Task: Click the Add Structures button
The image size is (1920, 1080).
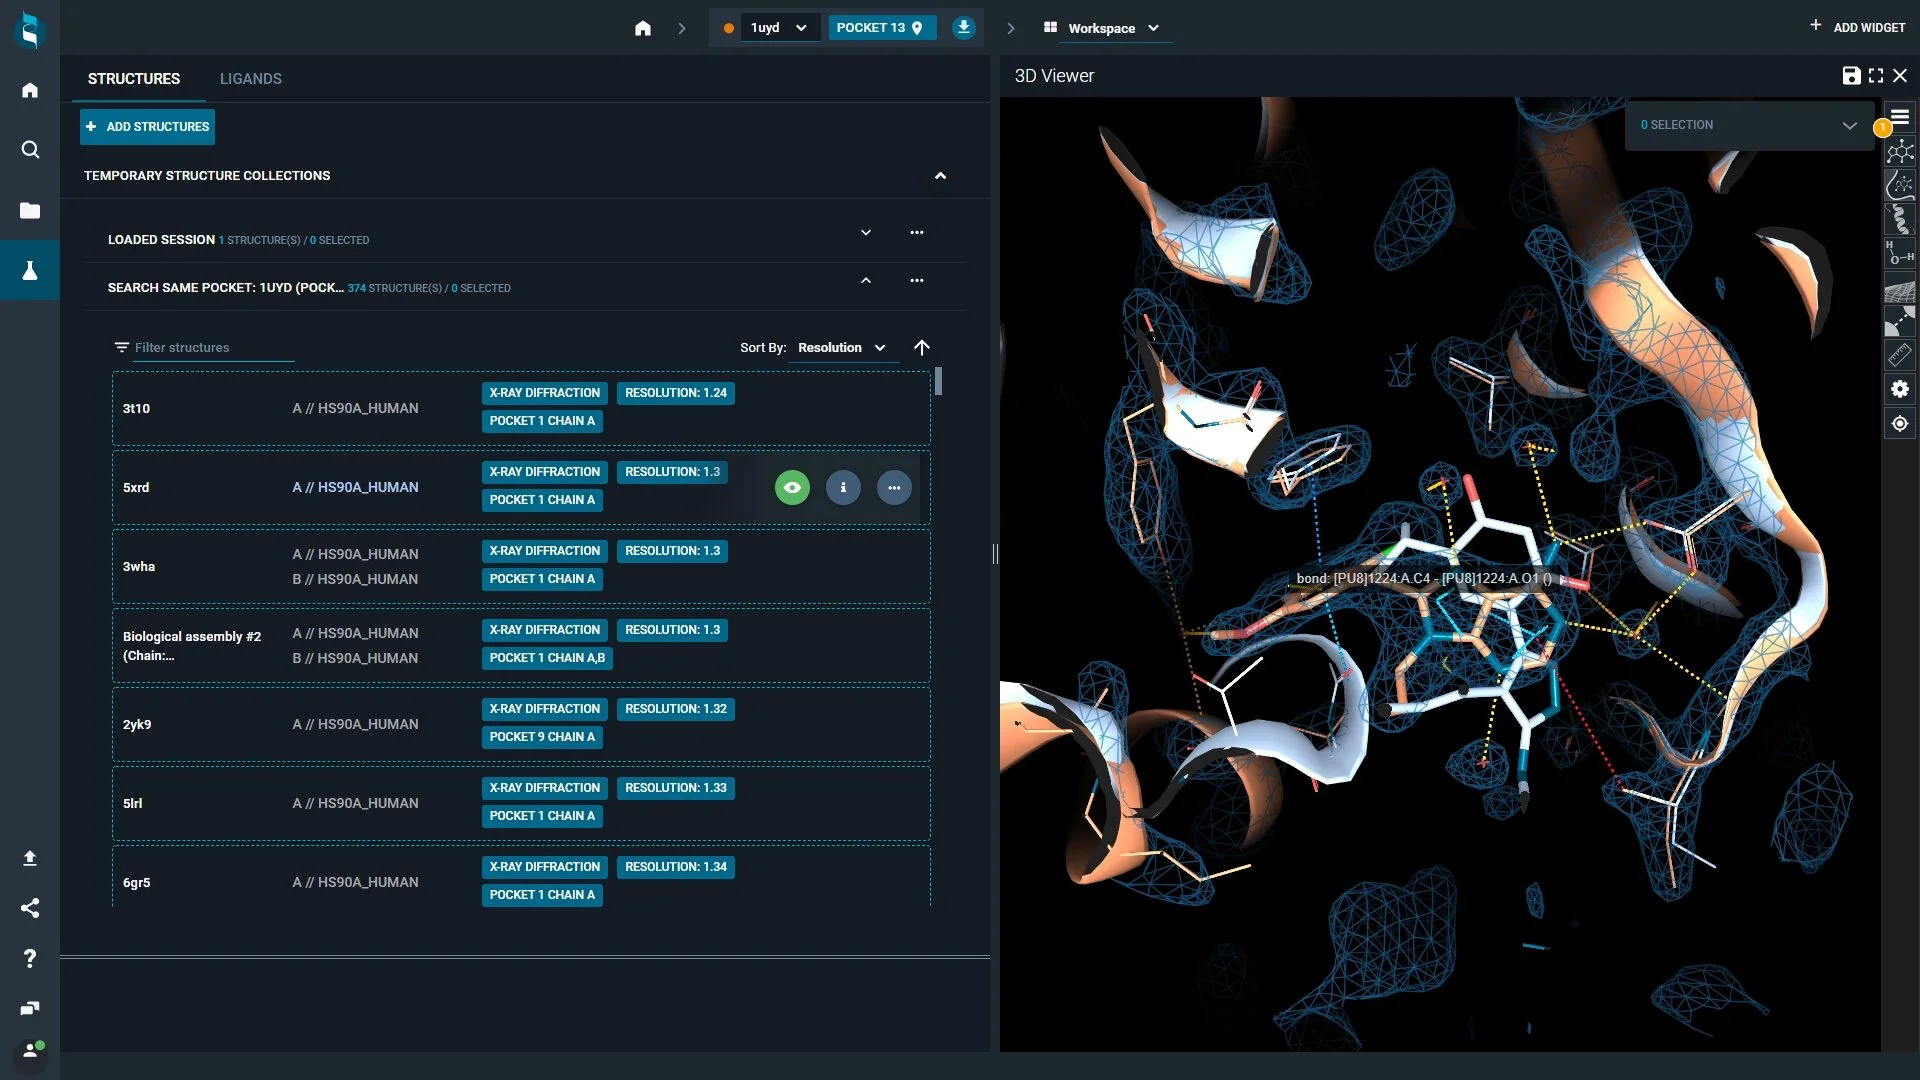Action: coord(148,127)
